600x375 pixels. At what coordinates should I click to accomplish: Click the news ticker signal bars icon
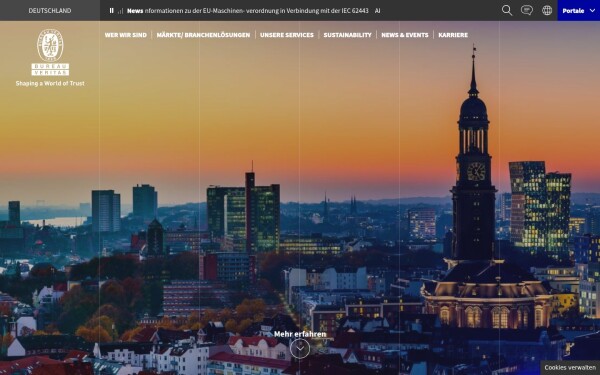[121, 11]
